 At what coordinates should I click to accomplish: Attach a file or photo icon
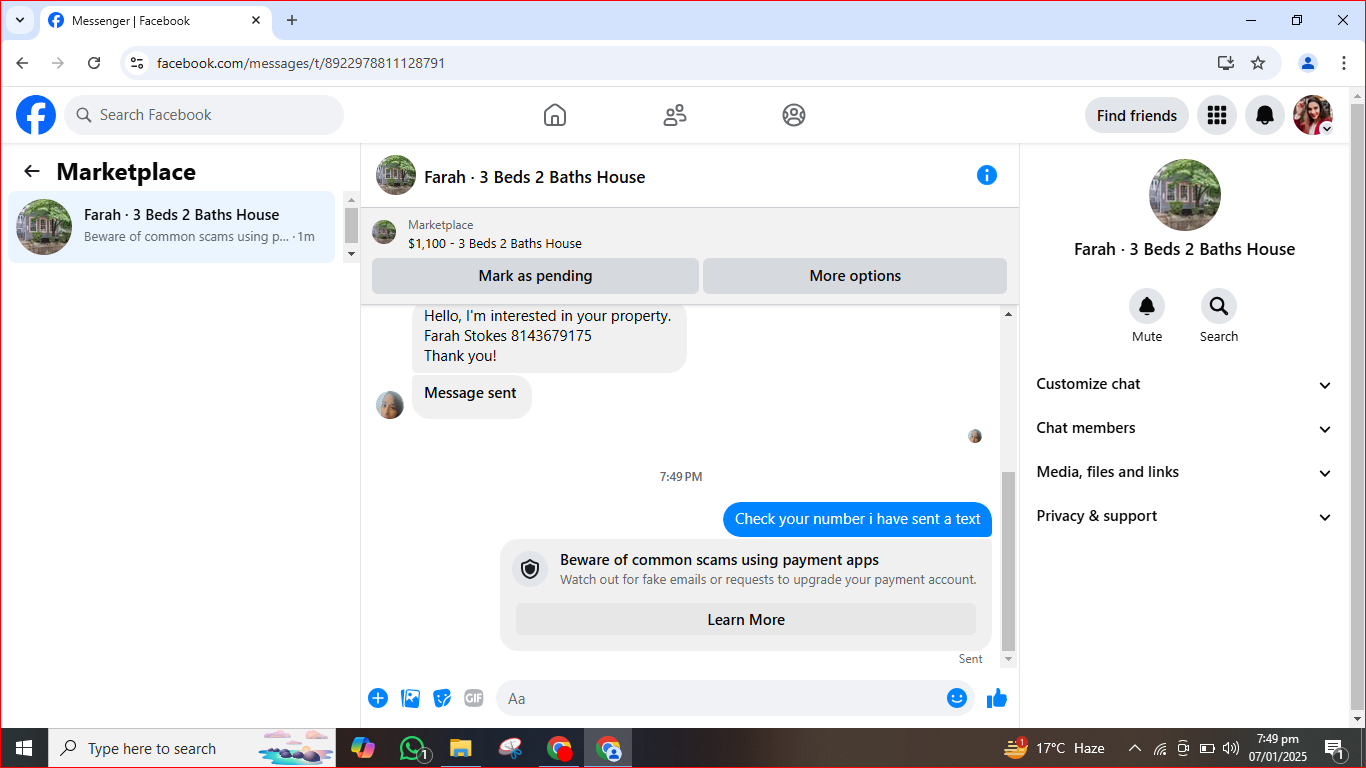[410, 698]
